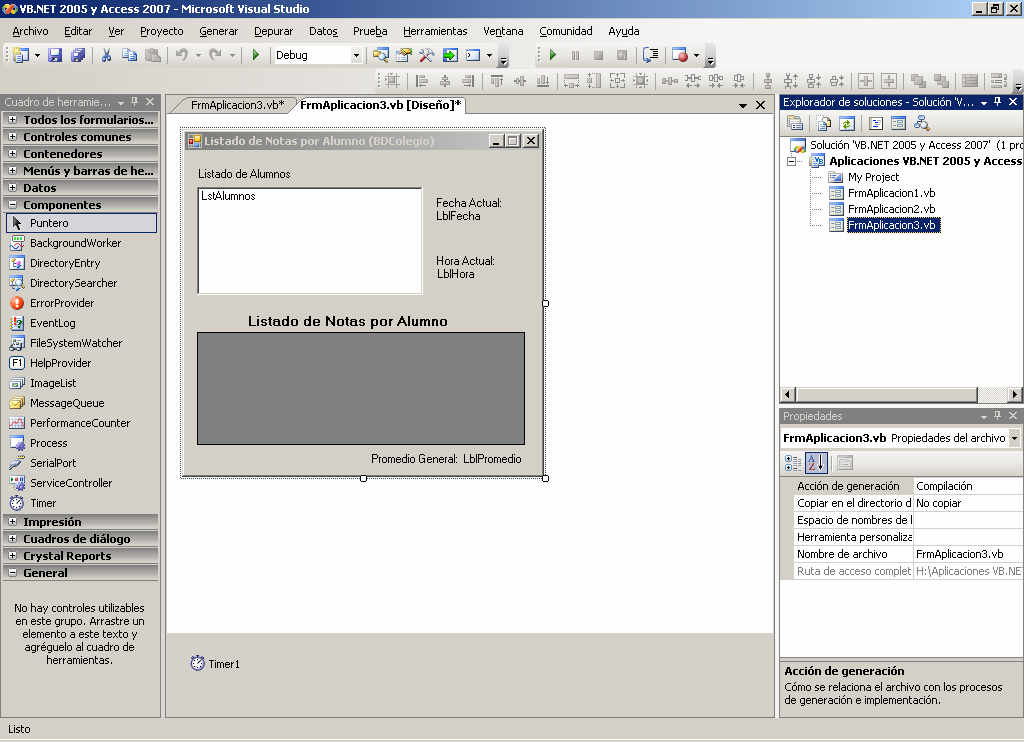This screenshot has width=1024, height=742.
Task: Start debugging with the green play icon
Action: pyautogui.click(x=256, y=56)
